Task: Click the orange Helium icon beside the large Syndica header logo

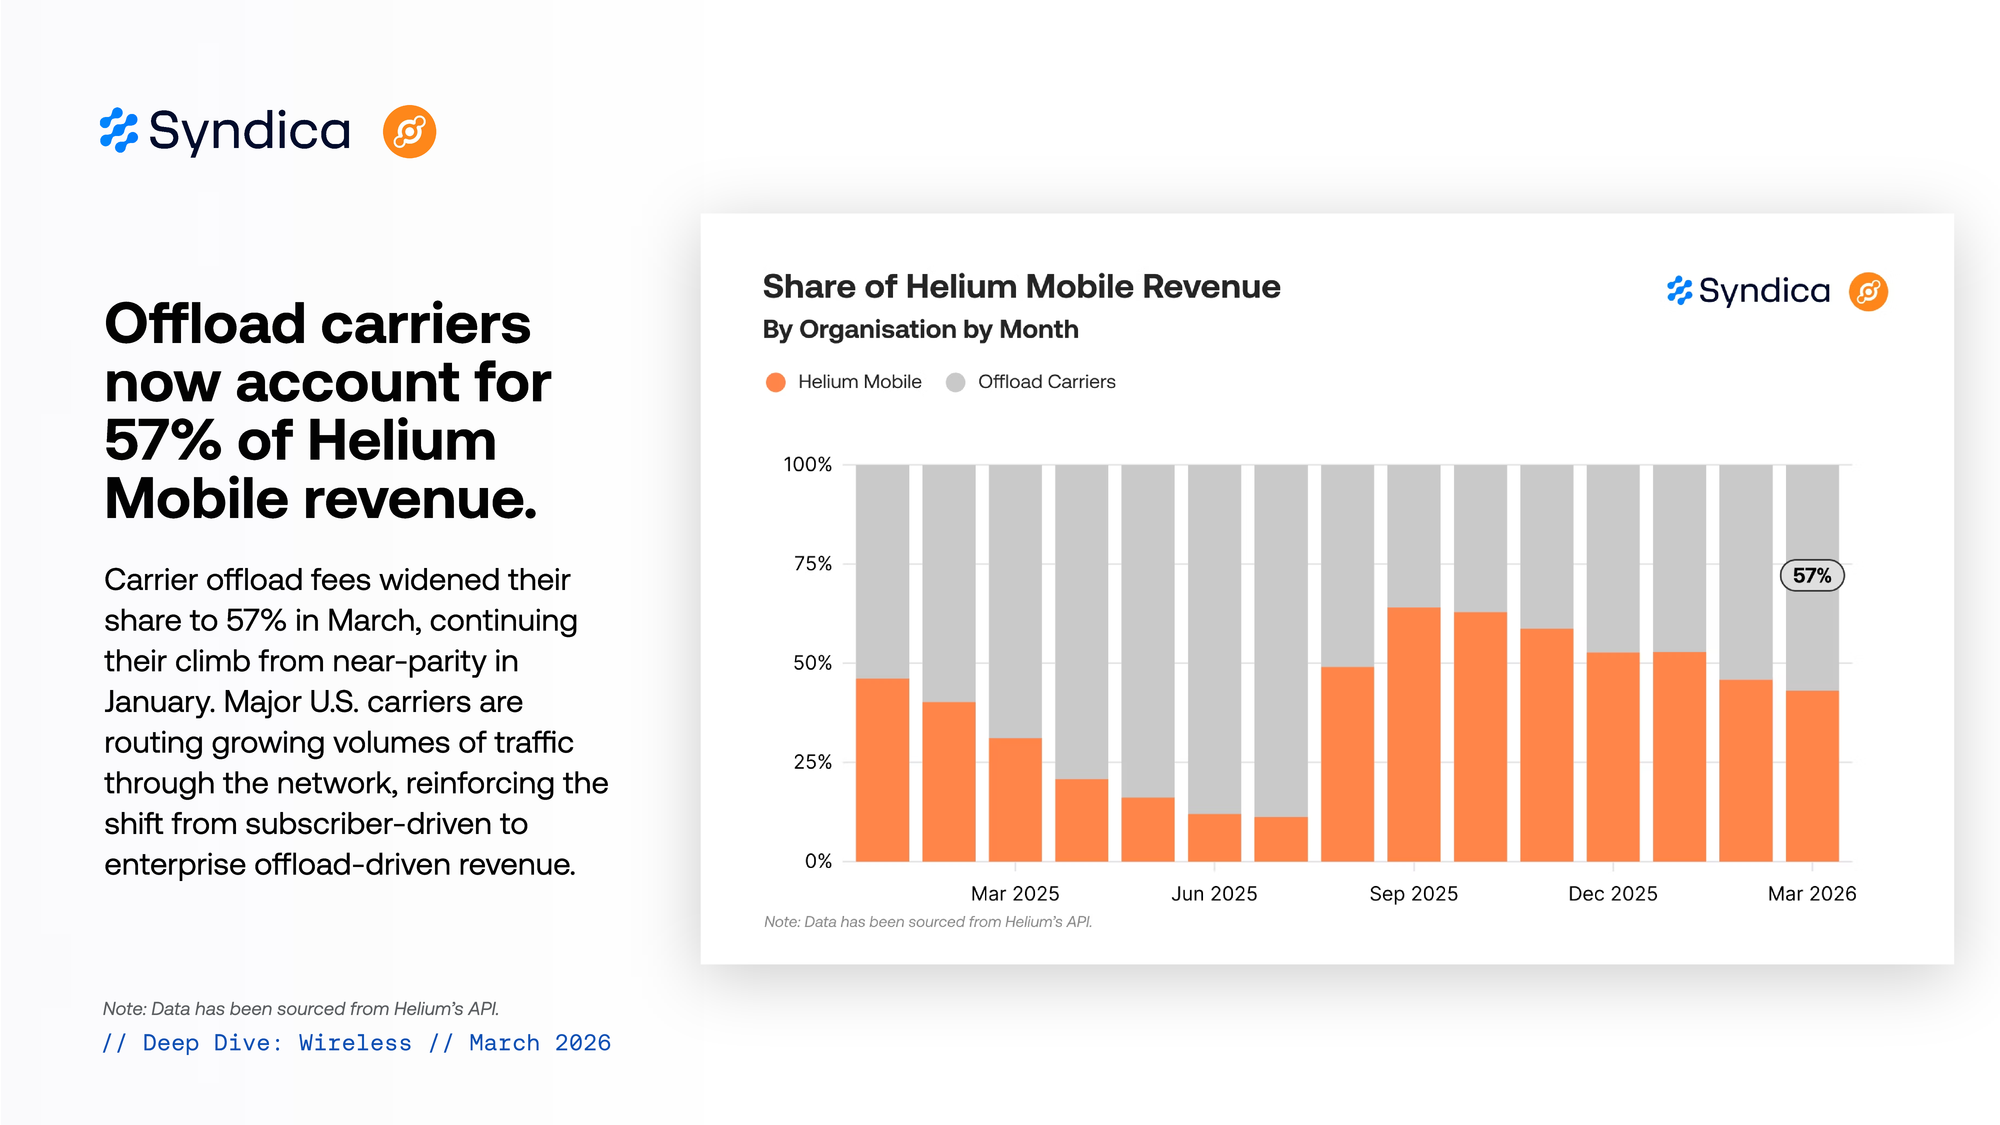Action: coord(409,131)
